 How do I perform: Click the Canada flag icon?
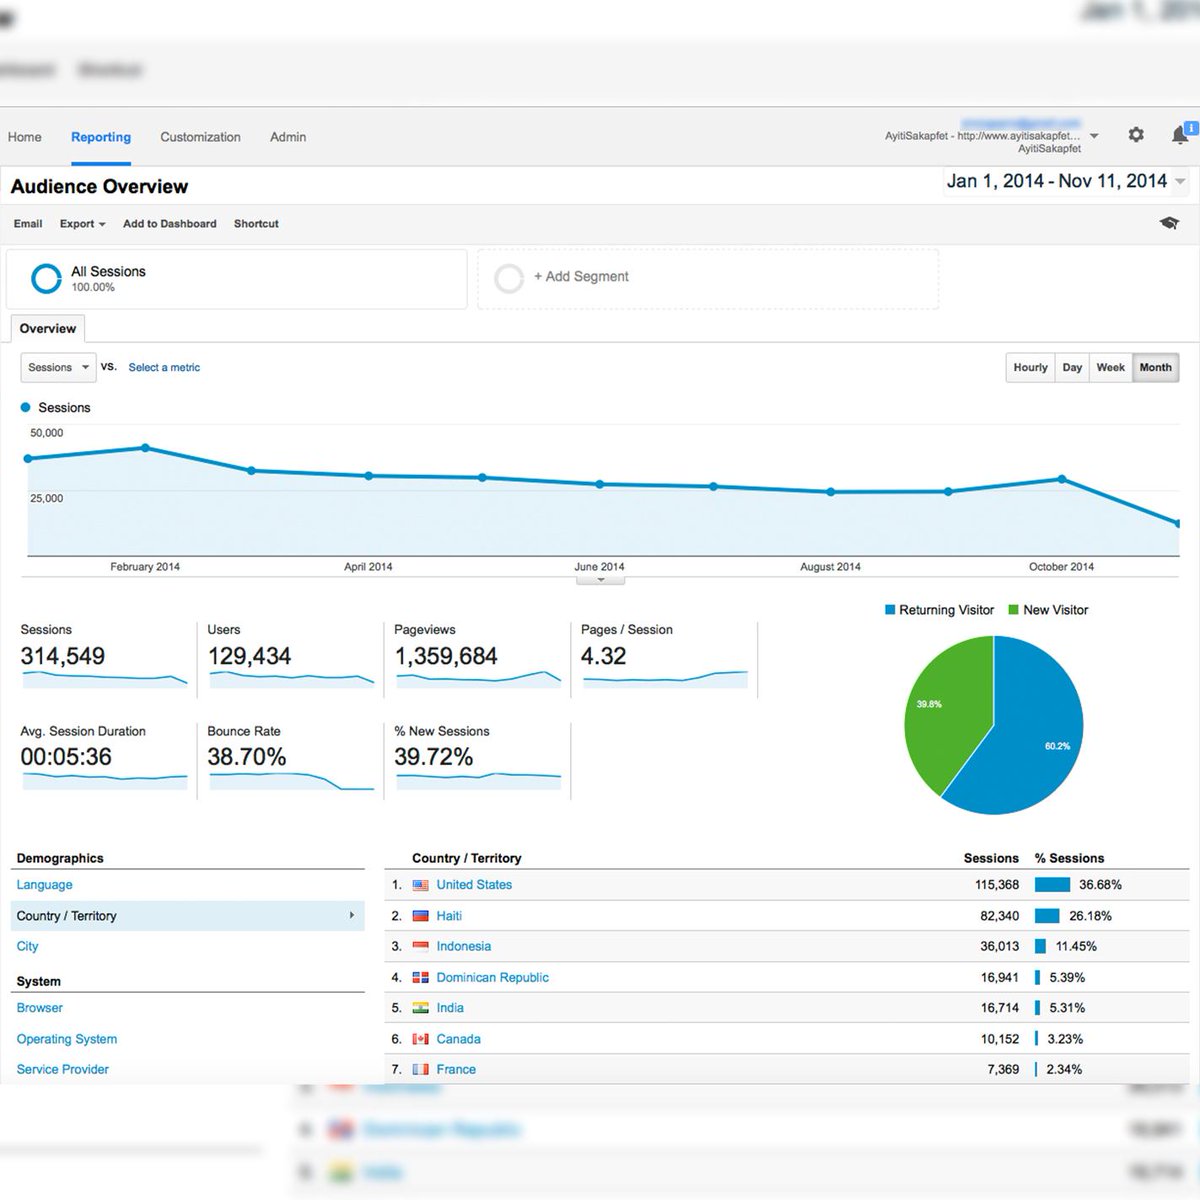(420, 1039)
